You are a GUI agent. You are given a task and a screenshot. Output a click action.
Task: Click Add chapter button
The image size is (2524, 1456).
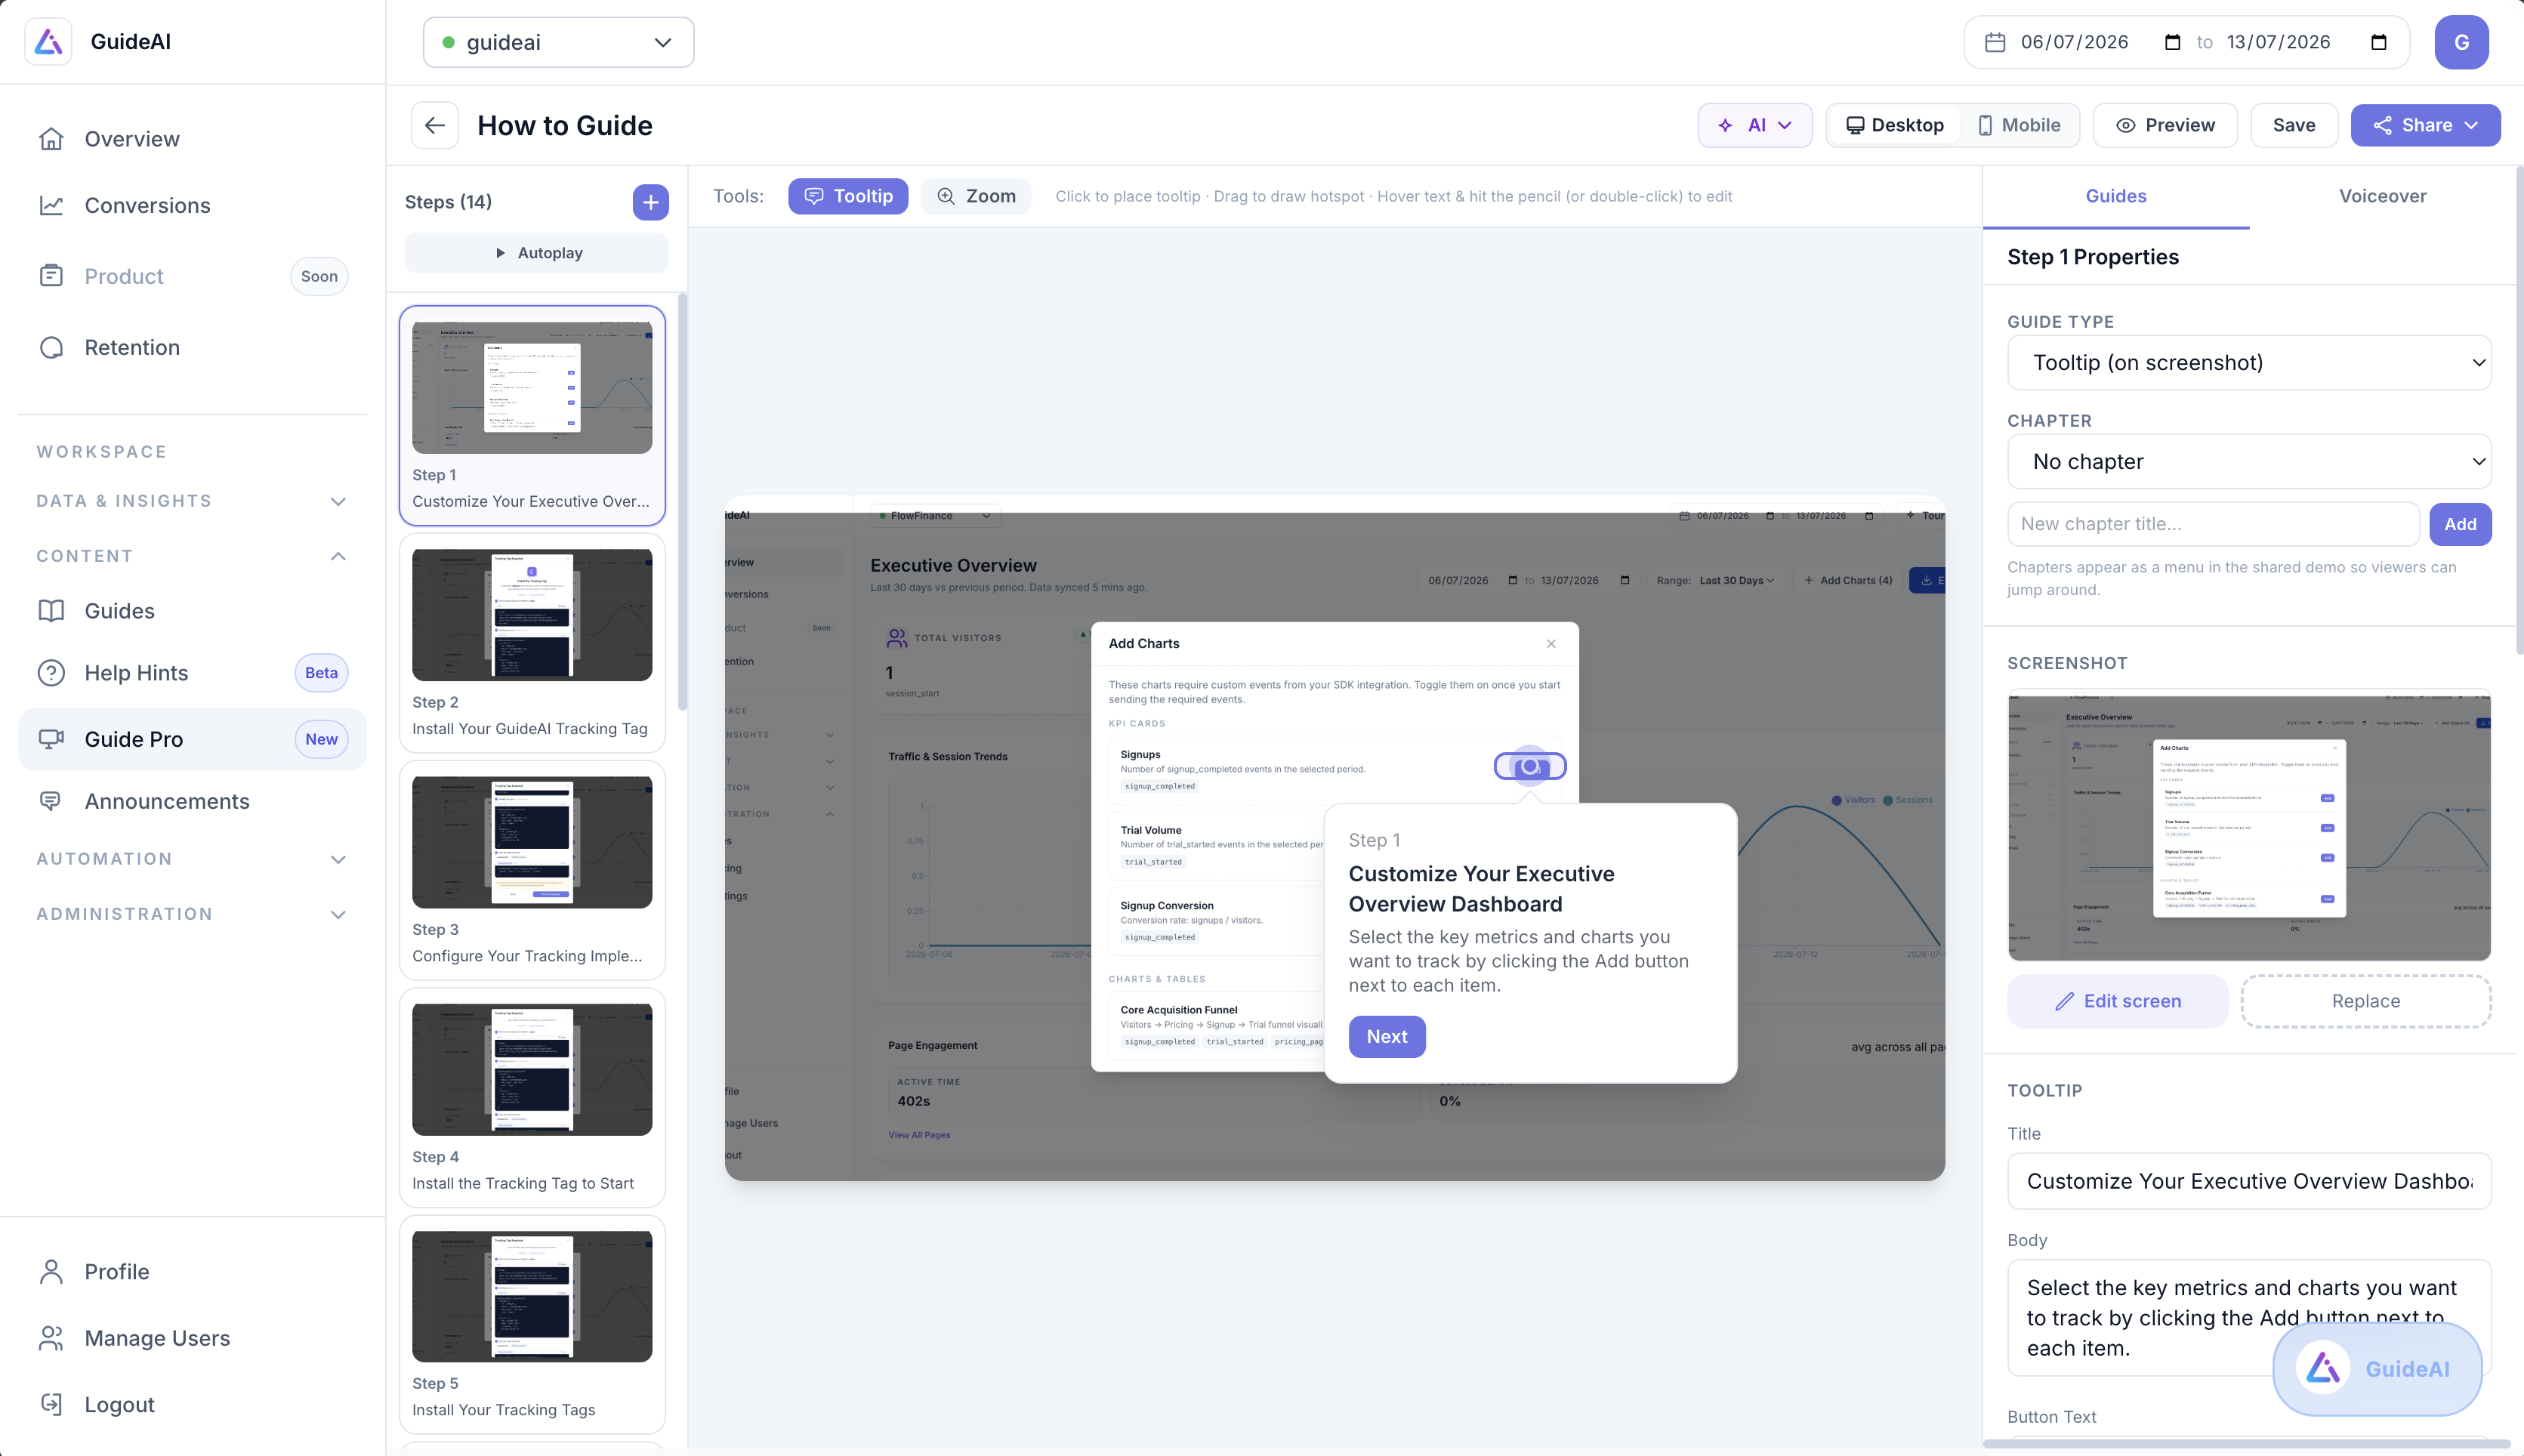tap(2460, 524)
